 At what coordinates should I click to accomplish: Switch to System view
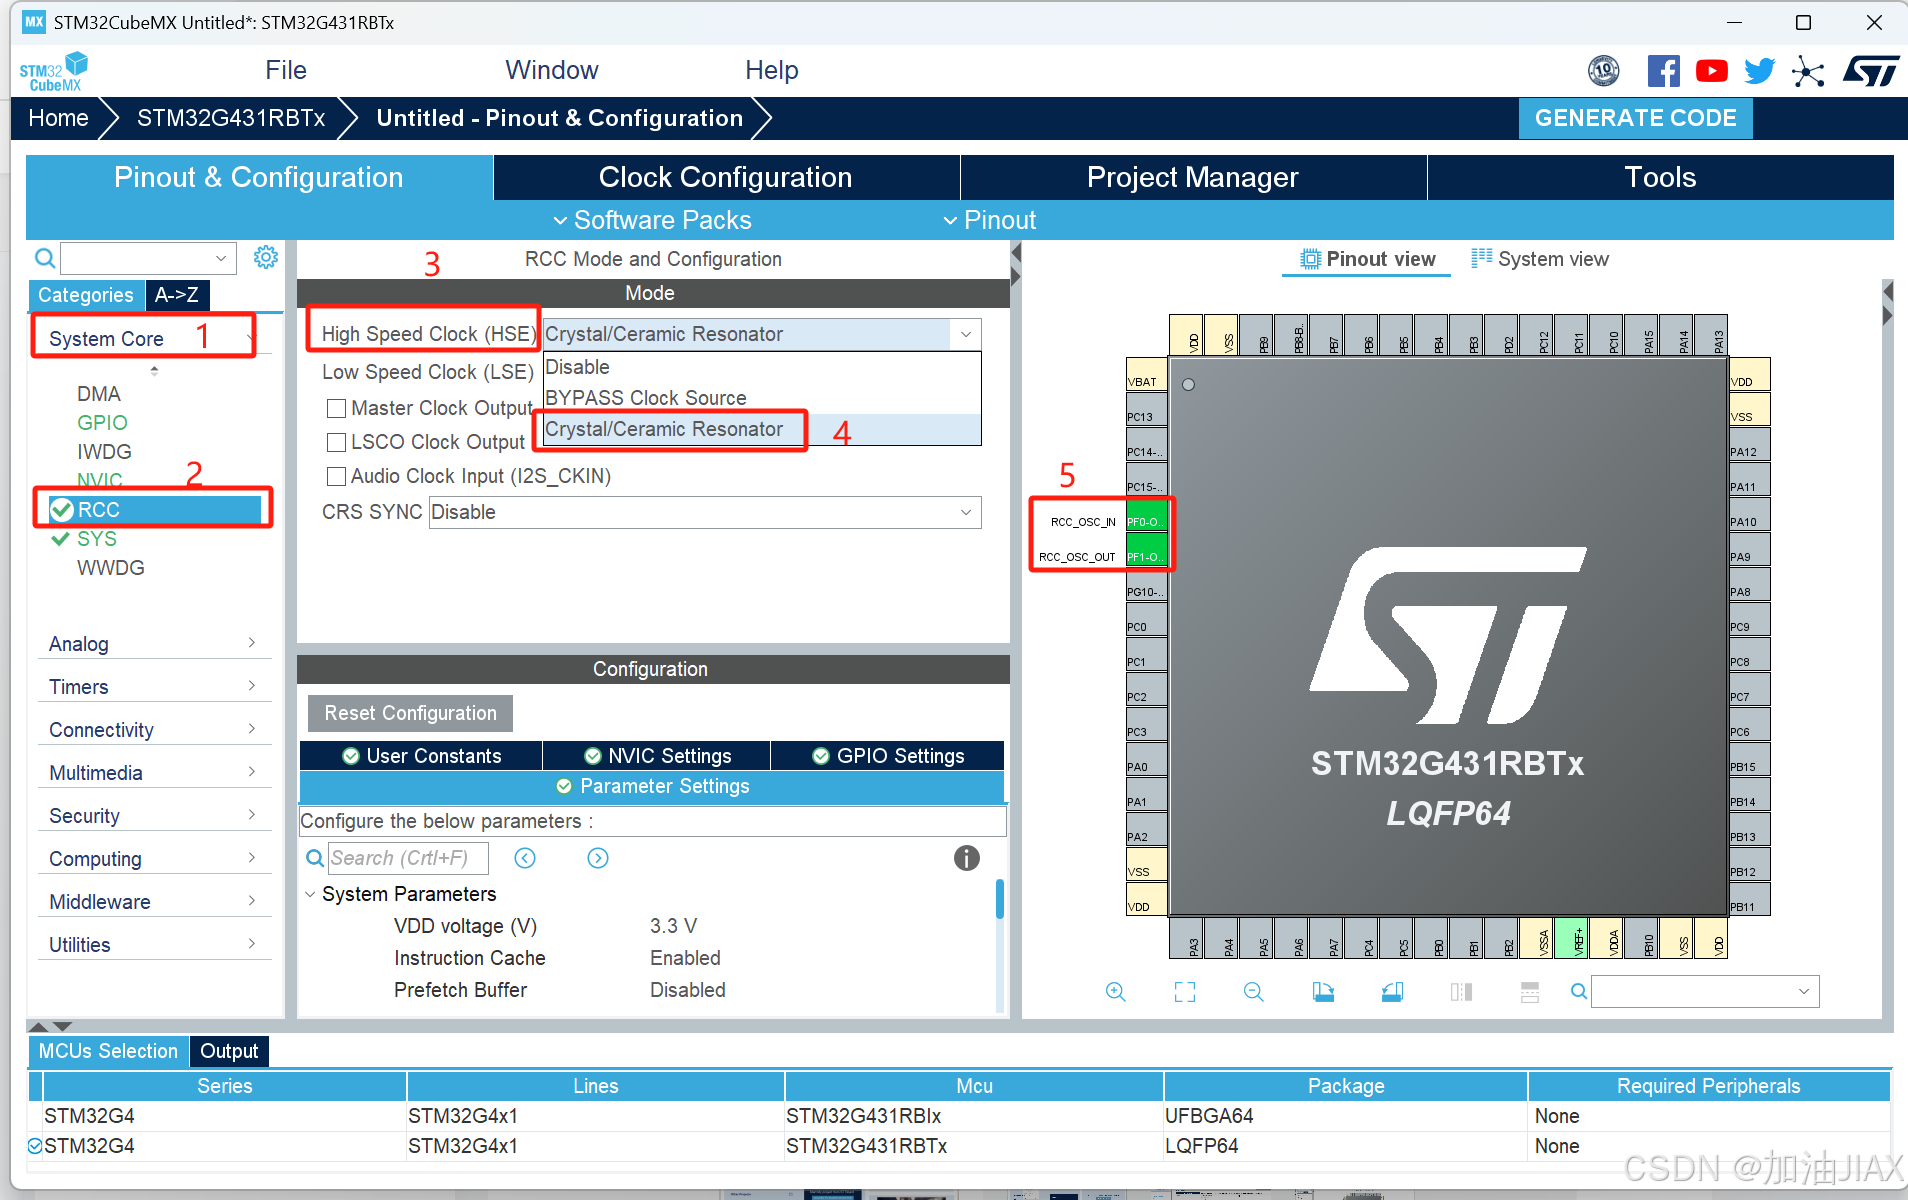pyautogui.click(x=1540, y=259)
